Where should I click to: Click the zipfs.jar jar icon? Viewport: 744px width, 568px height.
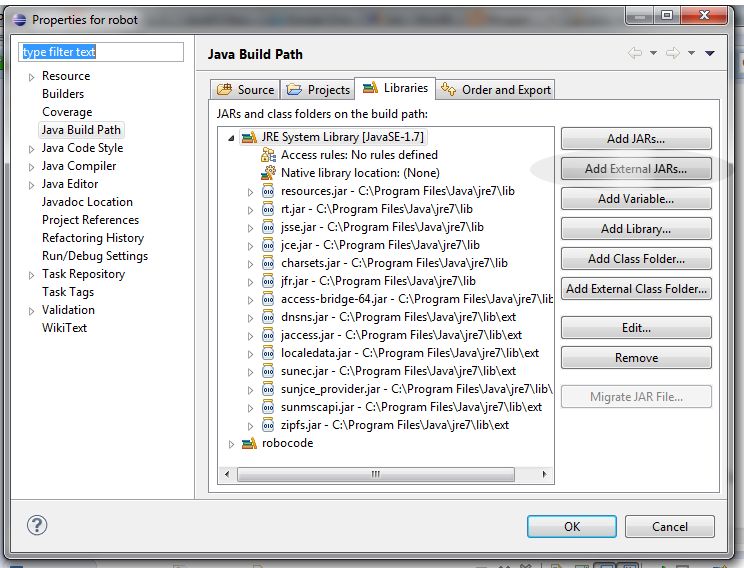point(268,425)
